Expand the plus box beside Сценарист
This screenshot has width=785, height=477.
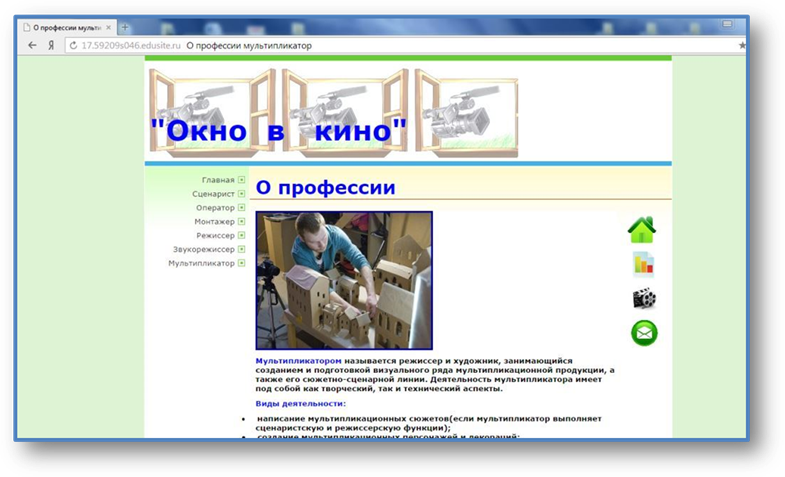click(241, 194)
